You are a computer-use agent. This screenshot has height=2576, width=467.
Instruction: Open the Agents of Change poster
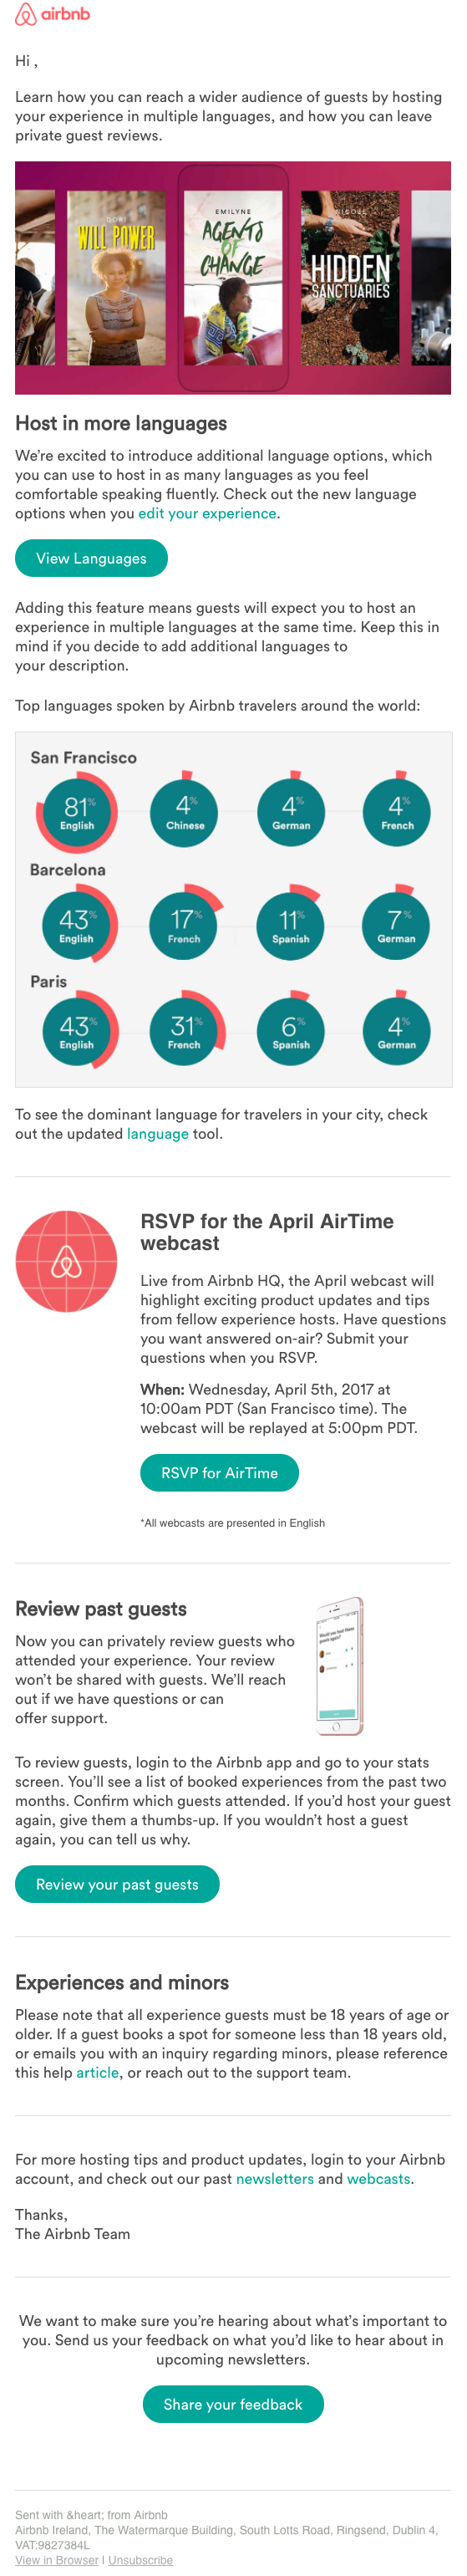click(233, 278)
